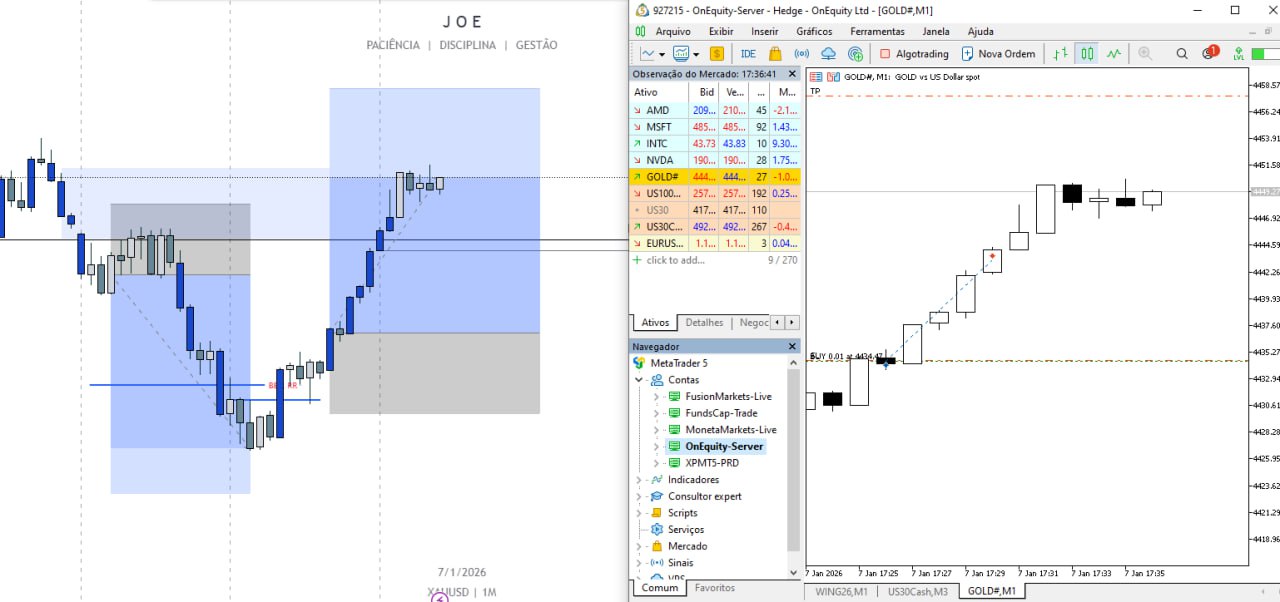The width and height of the screenshot is (1280, 602).
Task: Toggle the Algotrading button
Action: coord(914,54)
